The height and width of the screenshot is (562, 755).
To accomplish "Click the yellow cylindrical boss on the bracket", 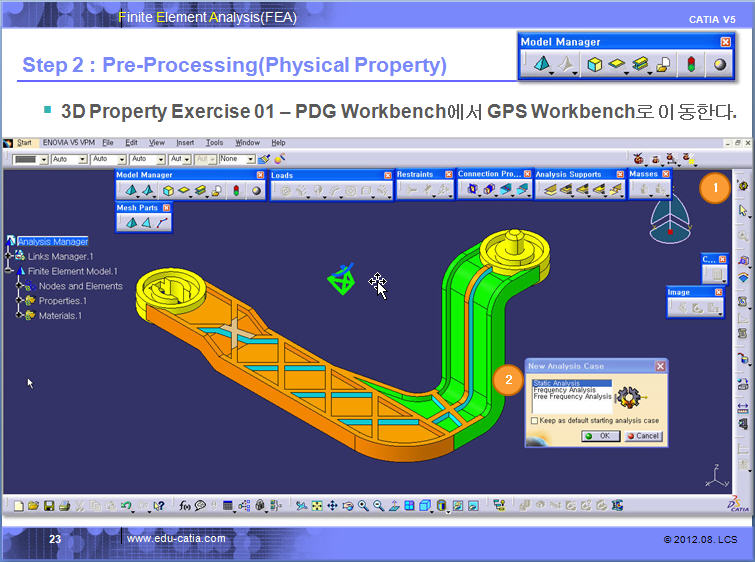I will (514, 253).
